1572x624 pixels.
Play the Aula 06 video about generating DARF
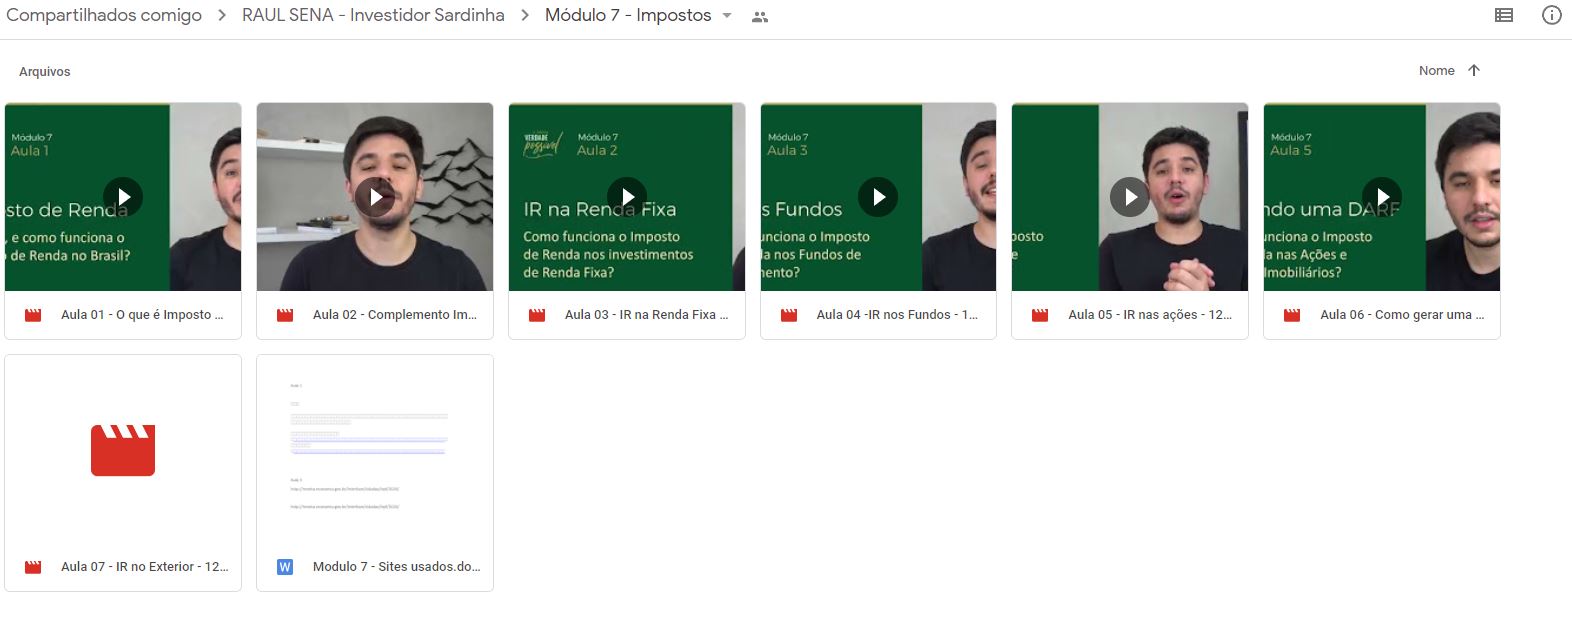1381,197
